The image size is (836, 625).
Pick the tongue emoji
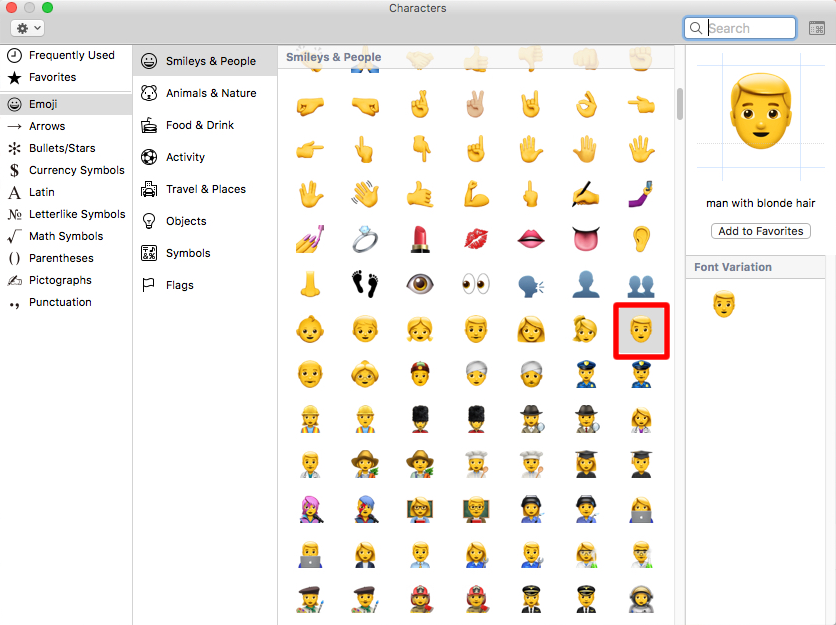[x=586, y=239]
